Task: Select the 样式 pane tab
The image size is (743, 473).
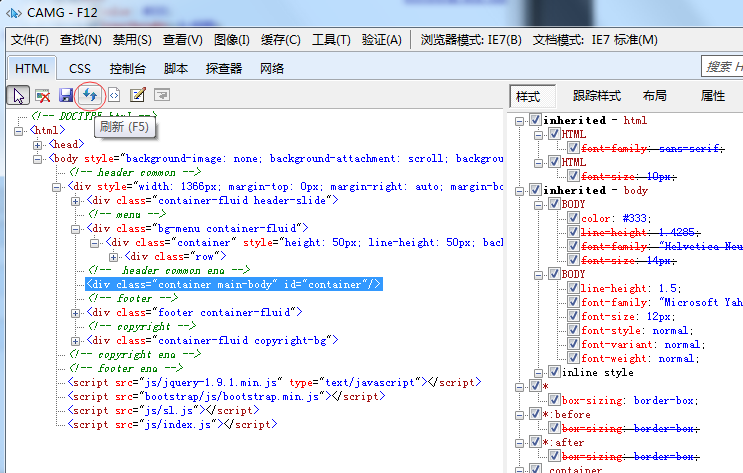Action: 532,97
